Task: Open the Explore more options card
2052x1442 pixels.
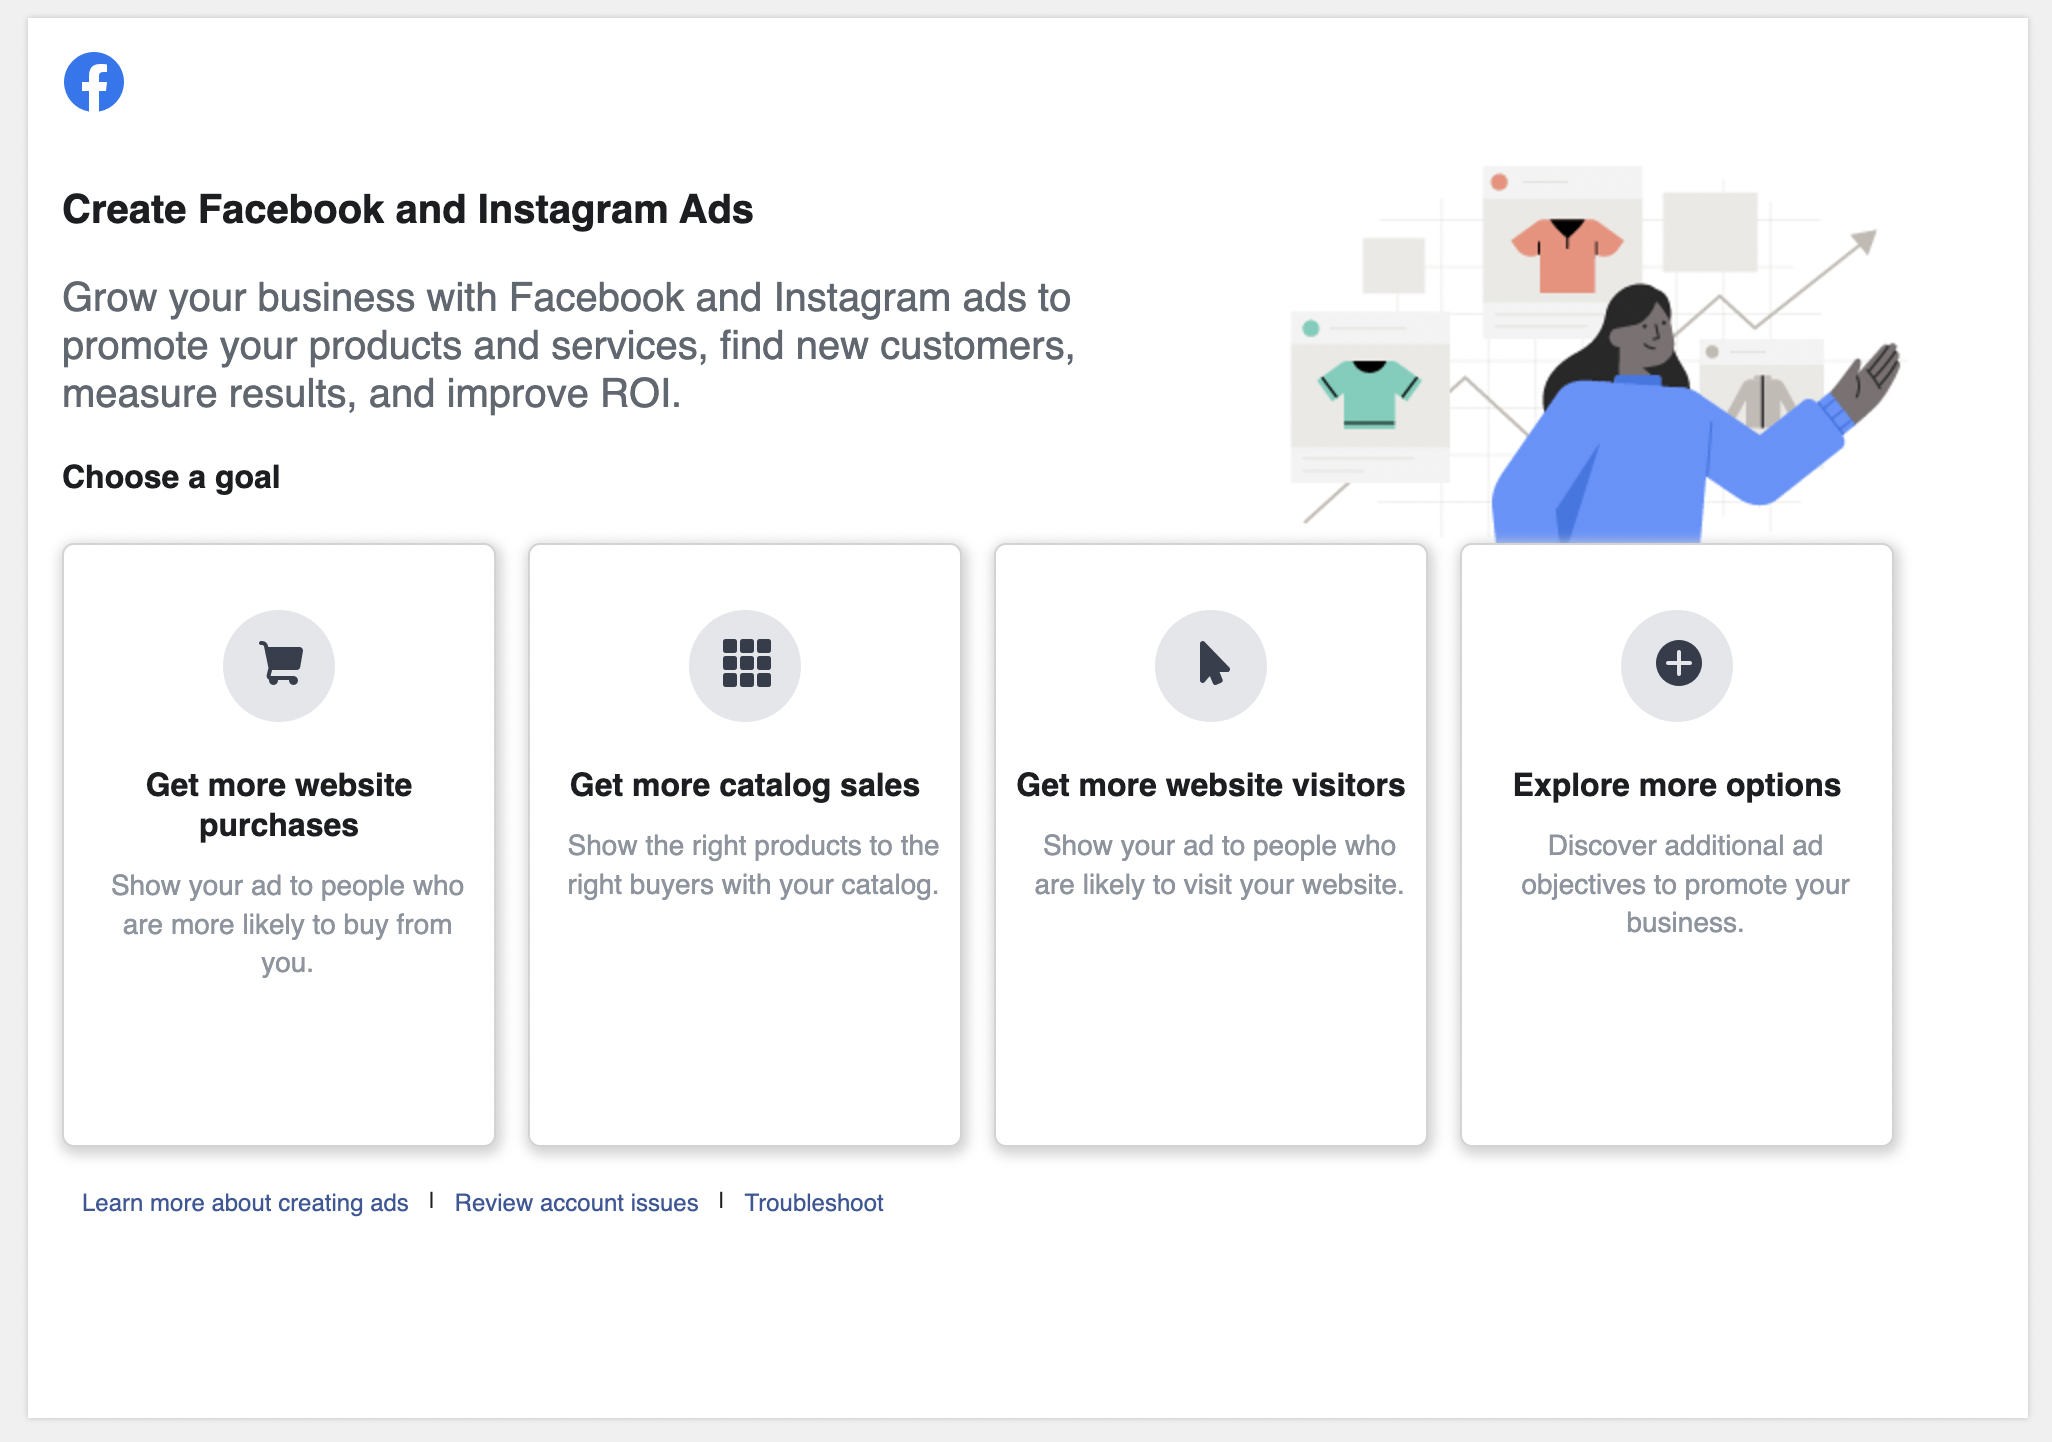Action: [1675, 845]
